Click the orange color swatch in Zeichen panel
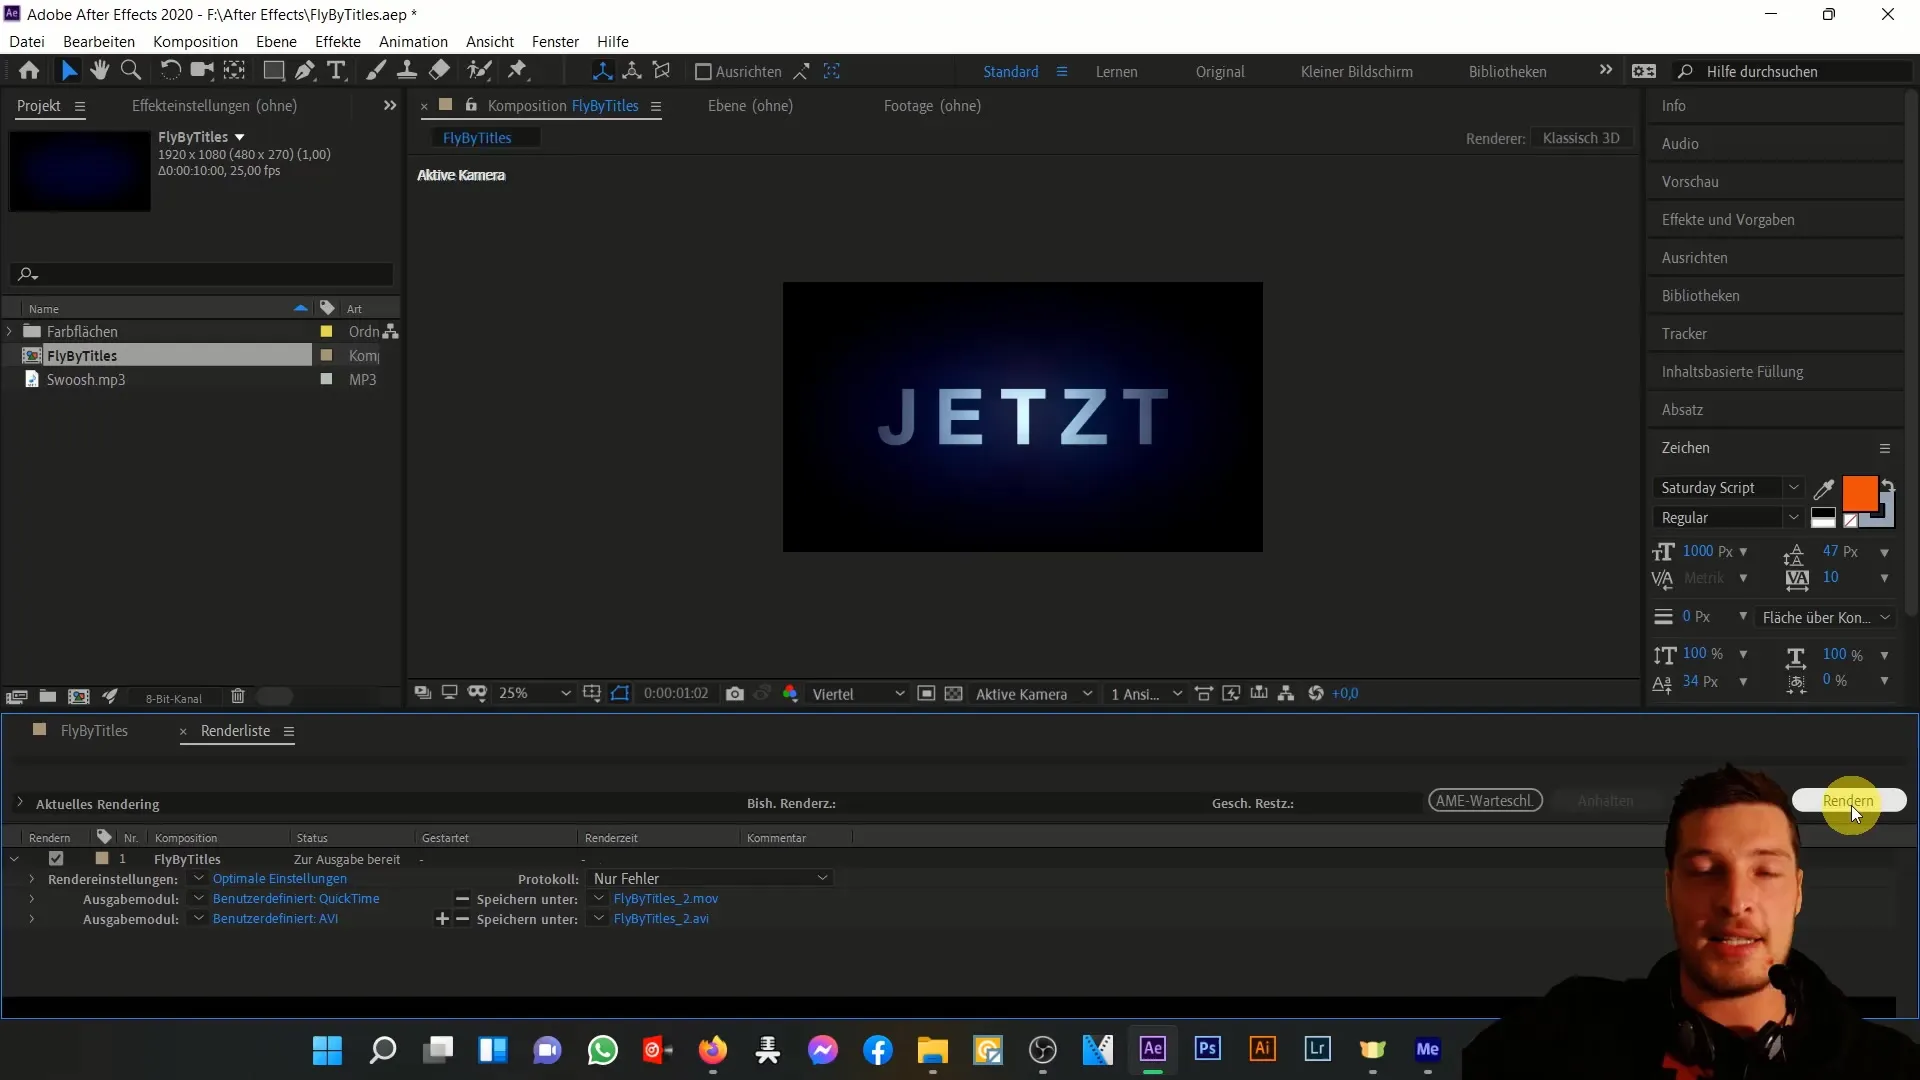 click(x=1861, y=491)
